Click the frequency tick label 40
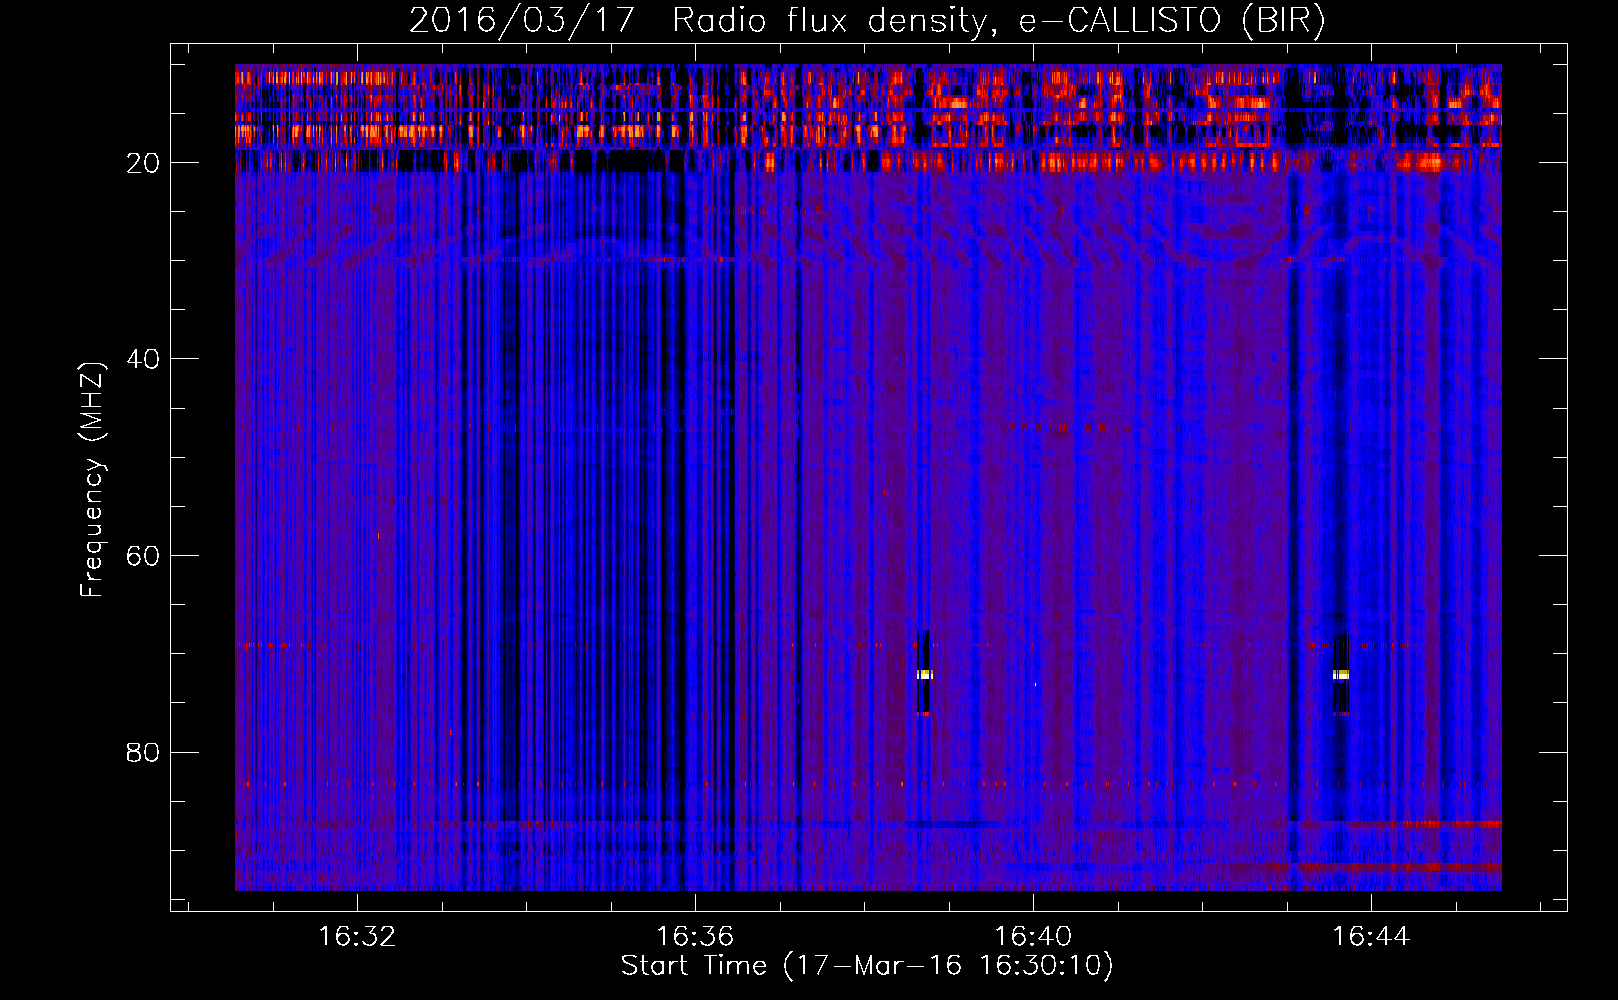The width and height of the screenshot is (1618, 1000). click(x=143, y=359)
